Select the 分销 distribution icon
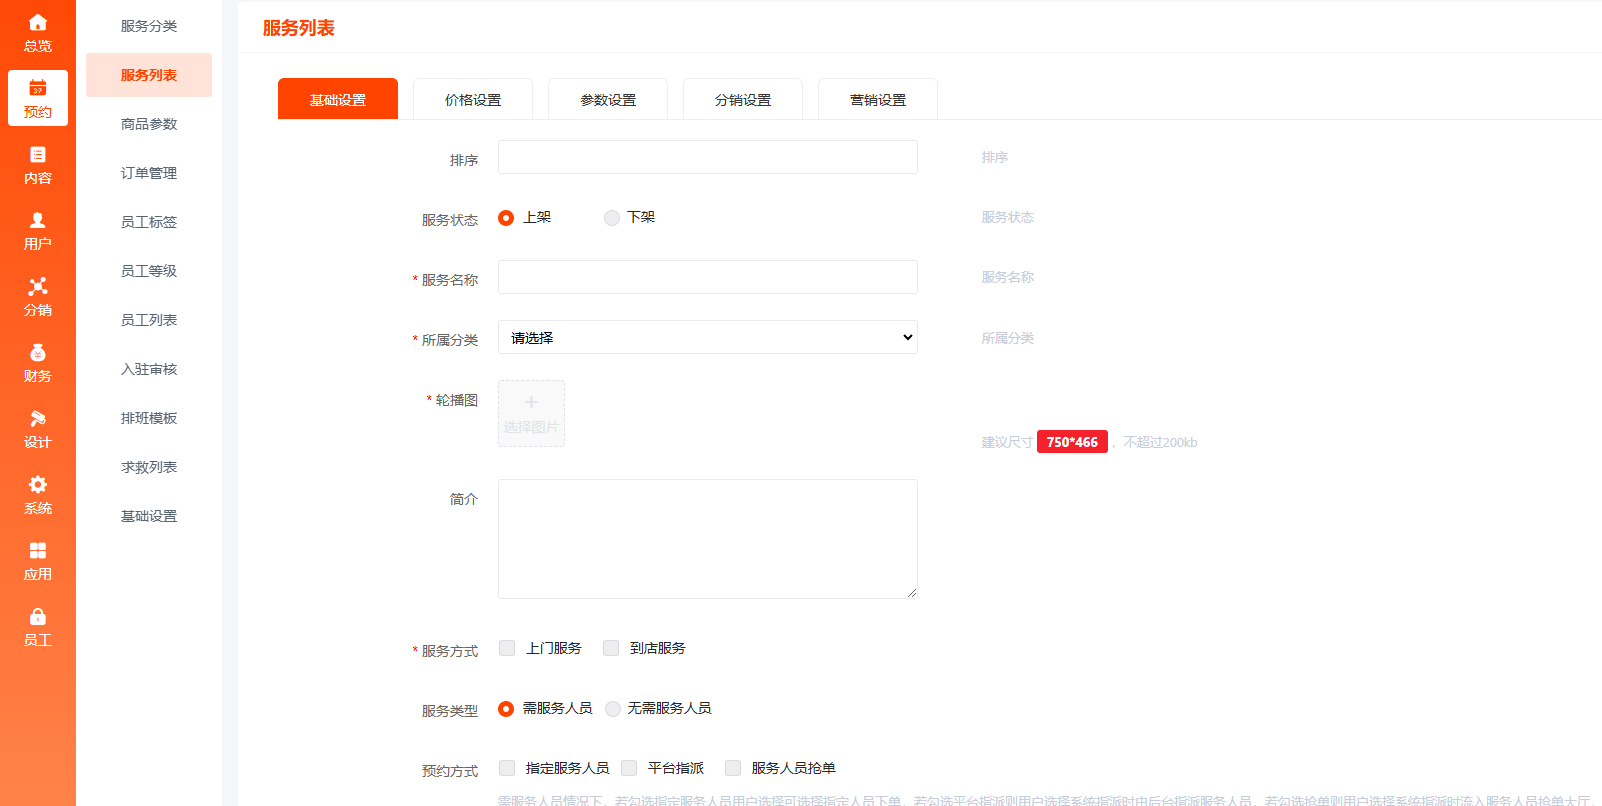 tap(37, 287)
